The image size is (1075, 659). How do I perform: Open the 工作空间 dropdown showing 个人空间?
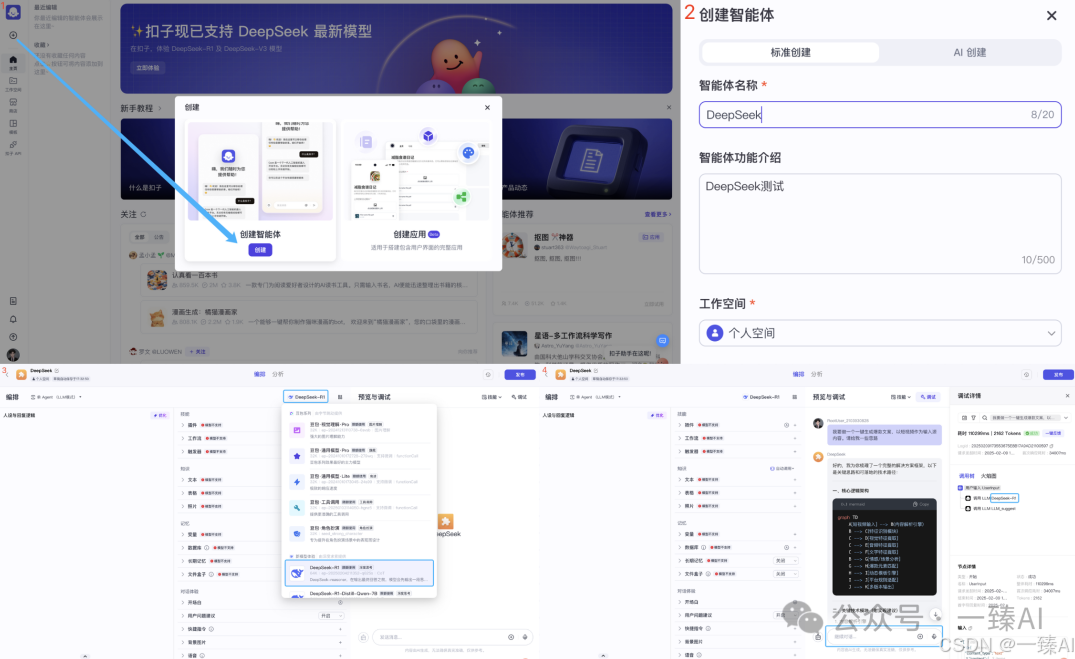[x=880, y=333]
